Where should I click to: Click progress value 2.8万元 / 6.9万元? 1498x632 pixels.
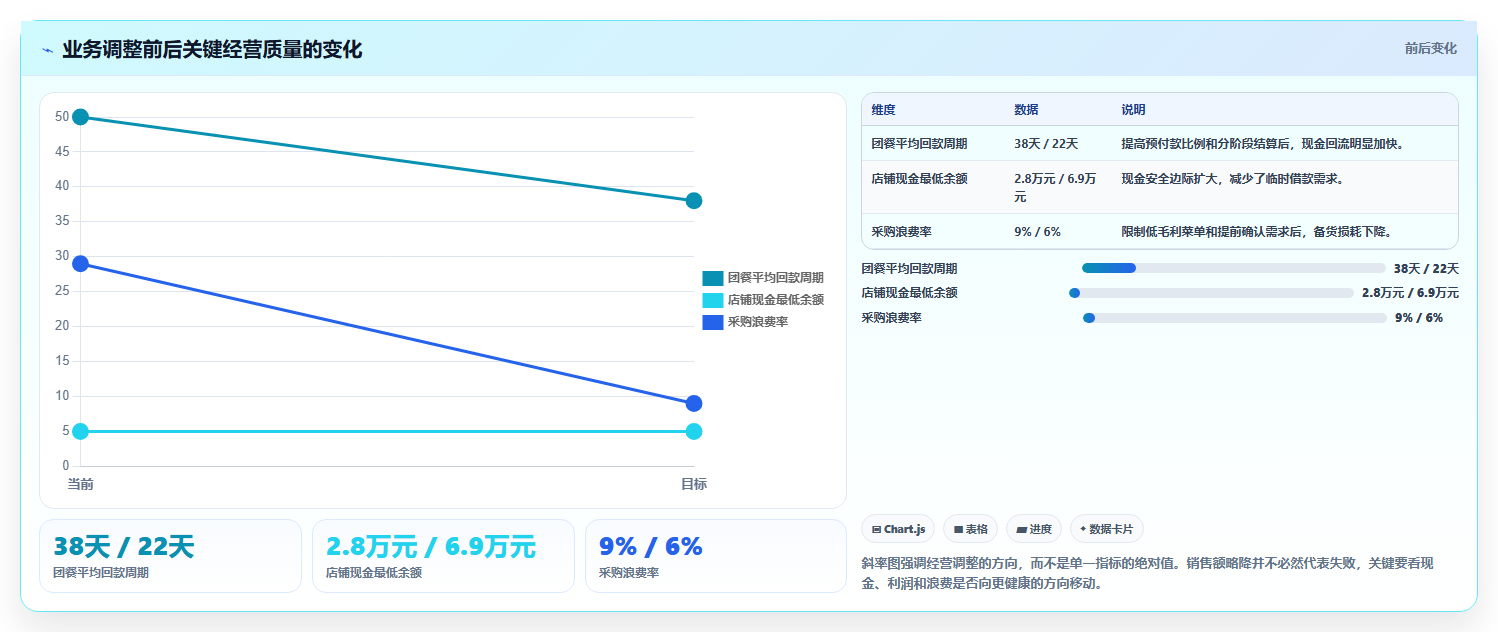[x=1410, y=293]
